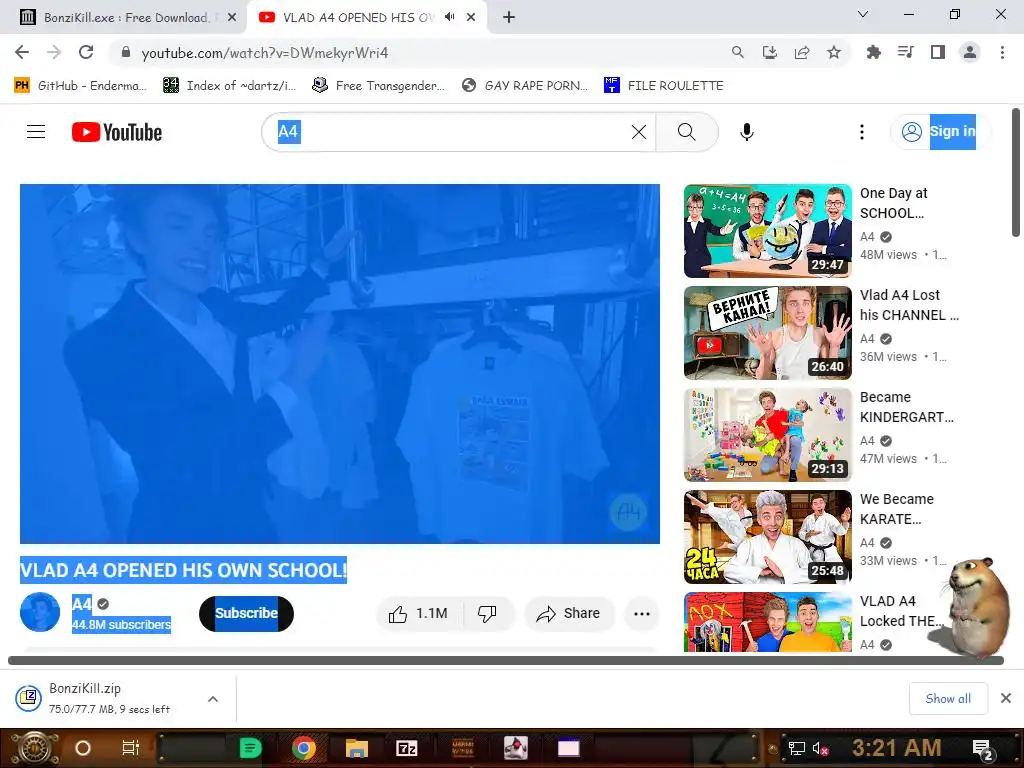Screen dimensions: 1024x768
Task: Go back with the browser back arrow
Action: 22,52
